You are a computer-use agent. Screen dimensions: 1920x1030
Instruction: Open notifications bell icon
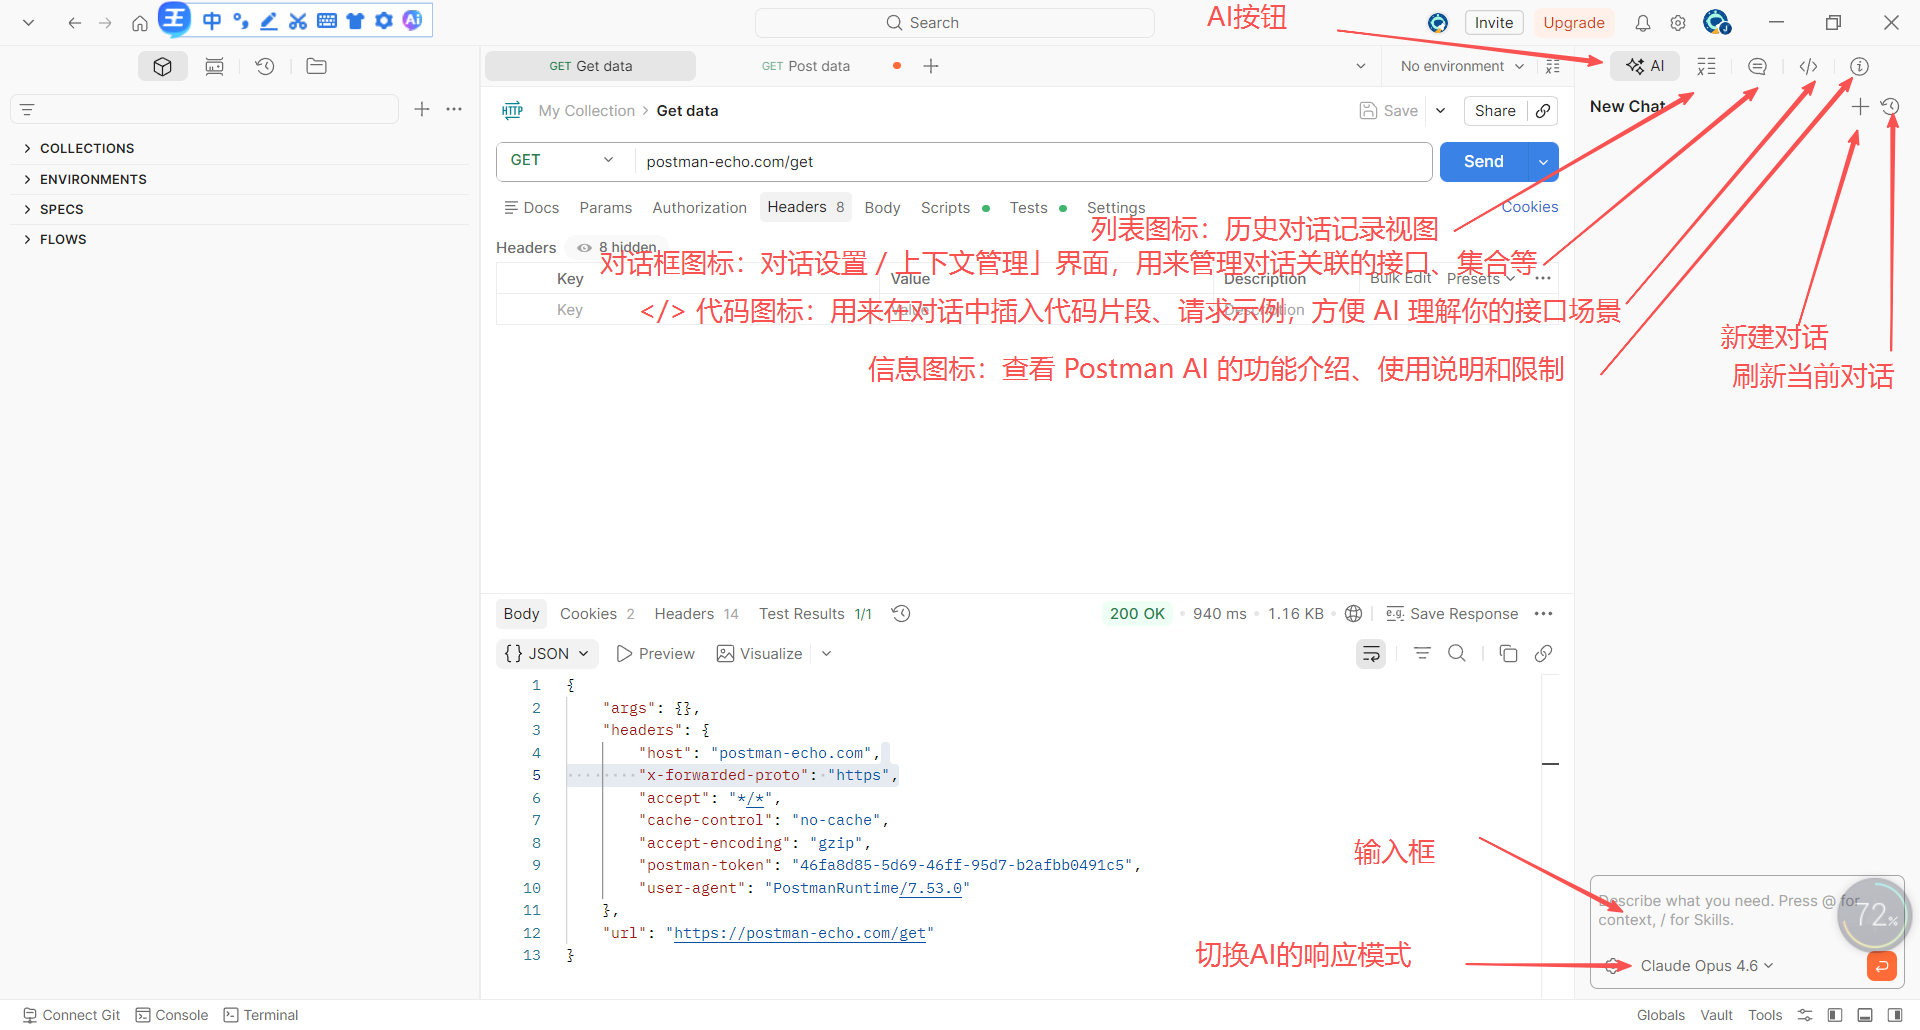pyautogui.click(x=1643, y=23)
